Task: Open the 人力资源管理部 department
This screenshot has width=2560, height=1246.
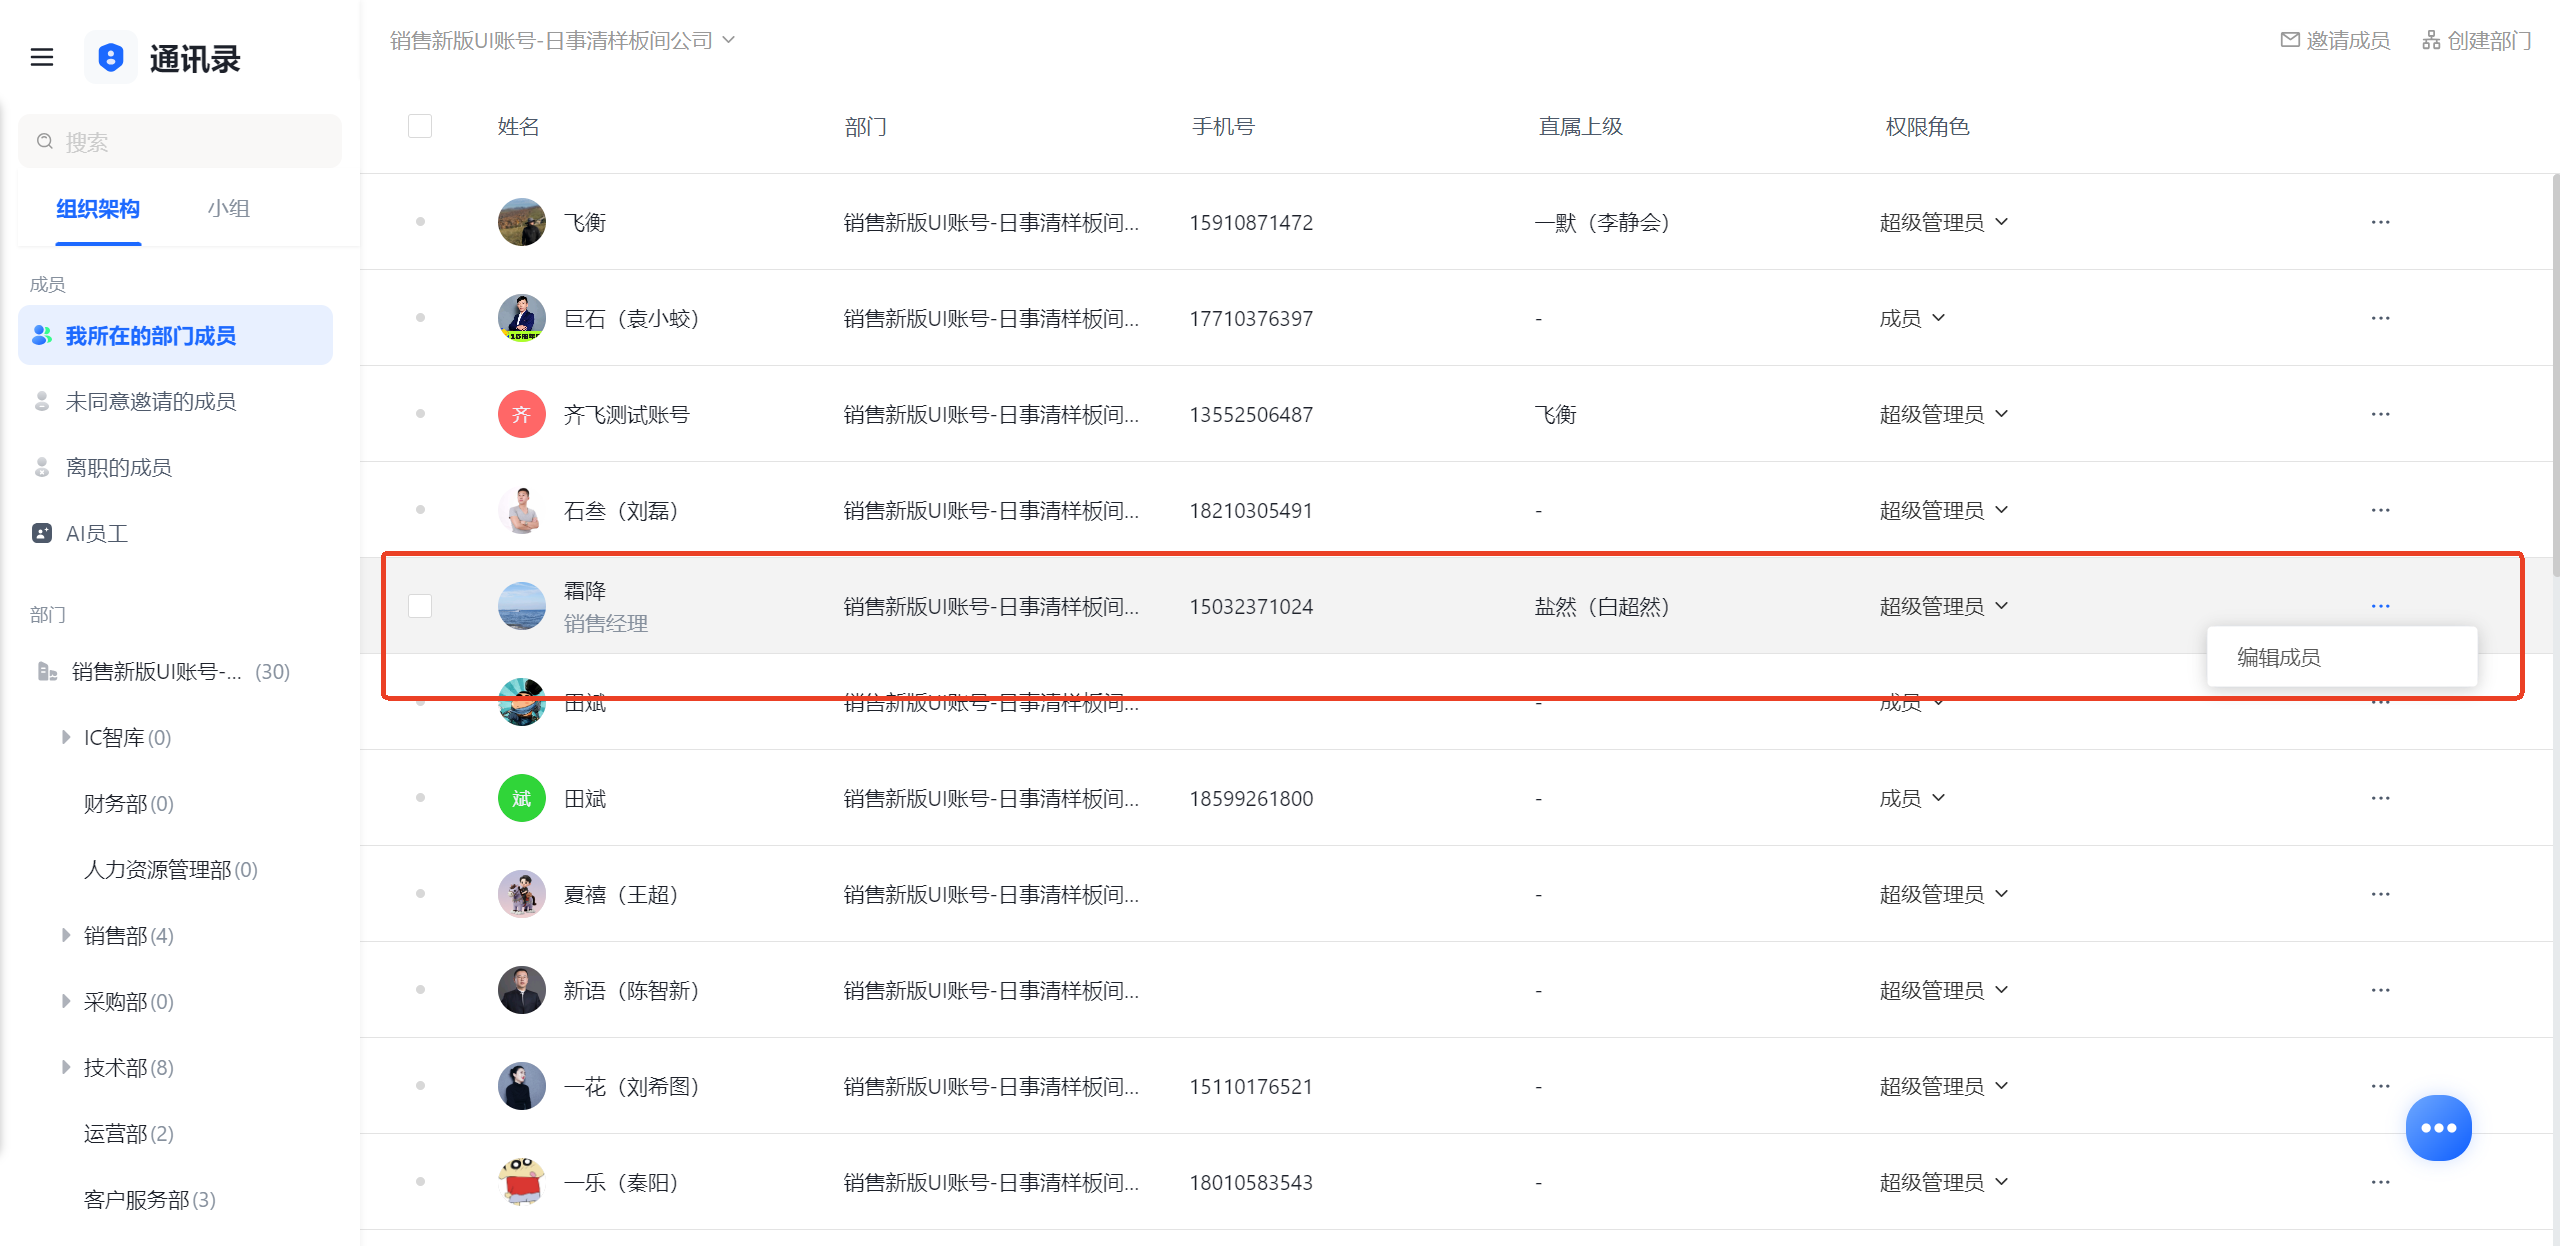Action: click(x=171, y=869)
